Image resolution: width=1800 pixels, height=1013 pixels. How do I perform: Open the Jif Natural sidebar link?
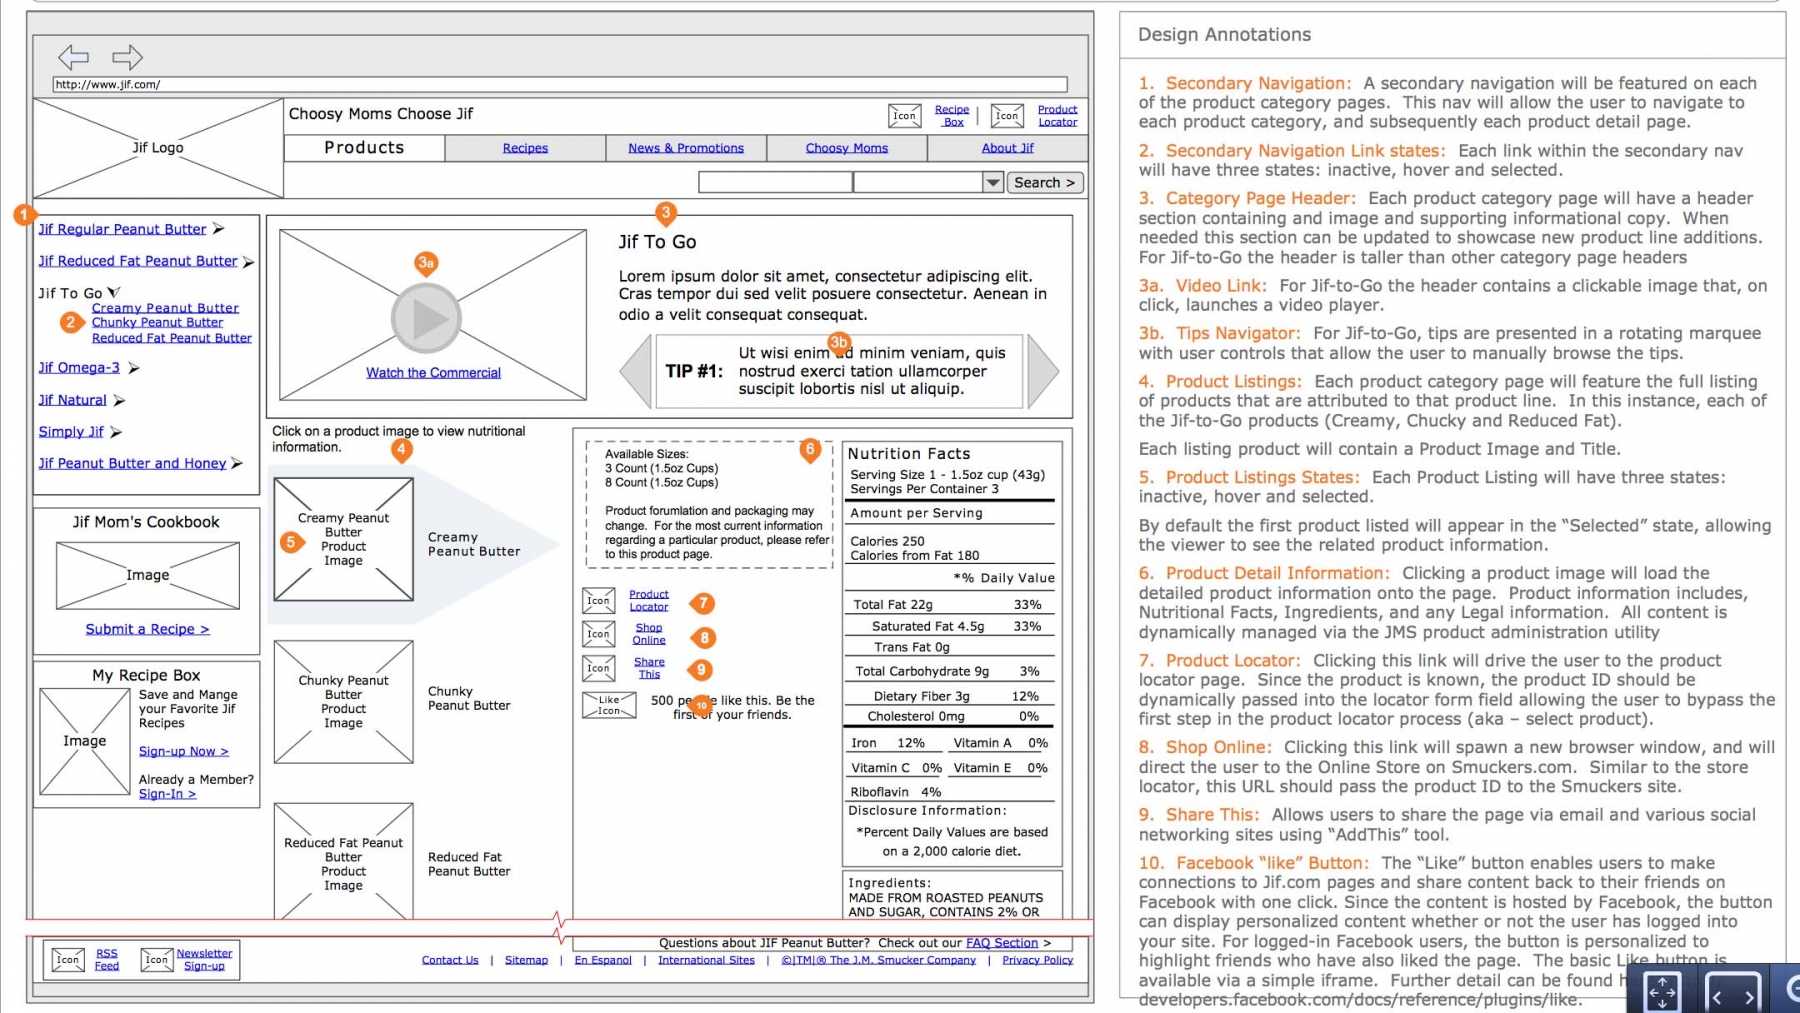(x=72, y=400)
